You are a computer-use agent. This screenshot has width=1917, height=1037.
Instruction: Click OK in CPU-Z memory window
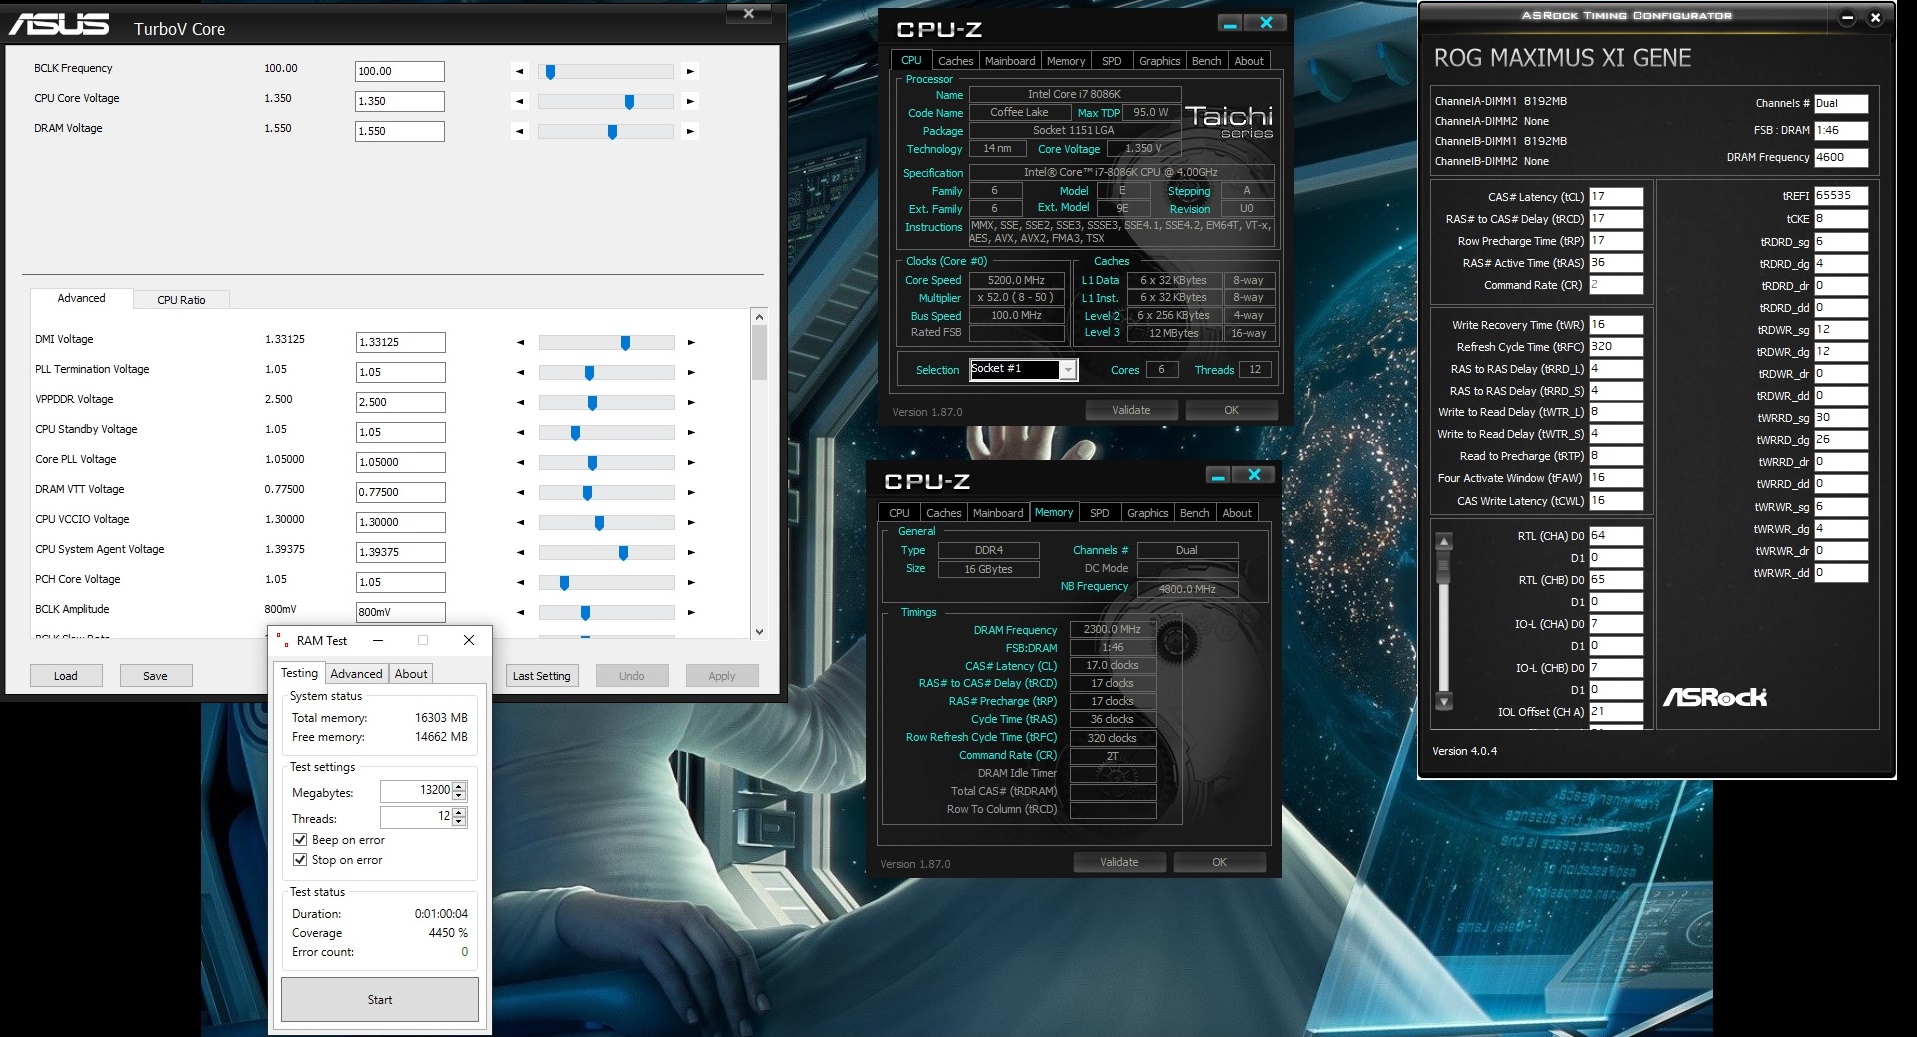point(1219,862)
